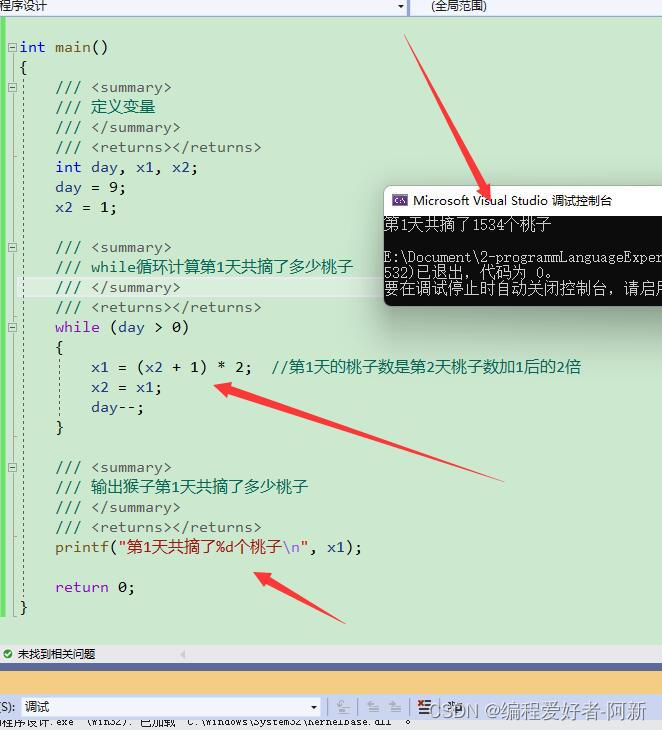The image size is (662, 730).
Task: Click the statement 'x1 = (x2 + 1) * 2;'
Action: 171,367
